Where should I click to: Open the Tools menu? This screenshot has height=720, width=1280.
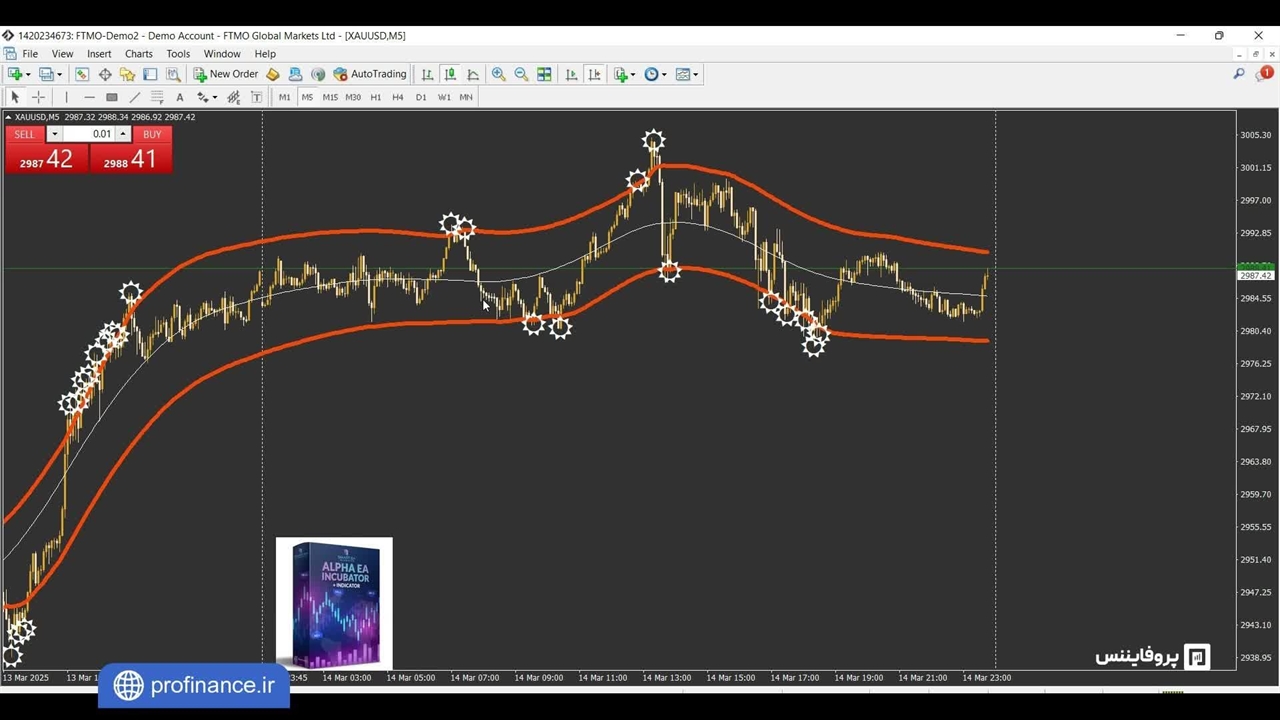click(x=178, y=54)
